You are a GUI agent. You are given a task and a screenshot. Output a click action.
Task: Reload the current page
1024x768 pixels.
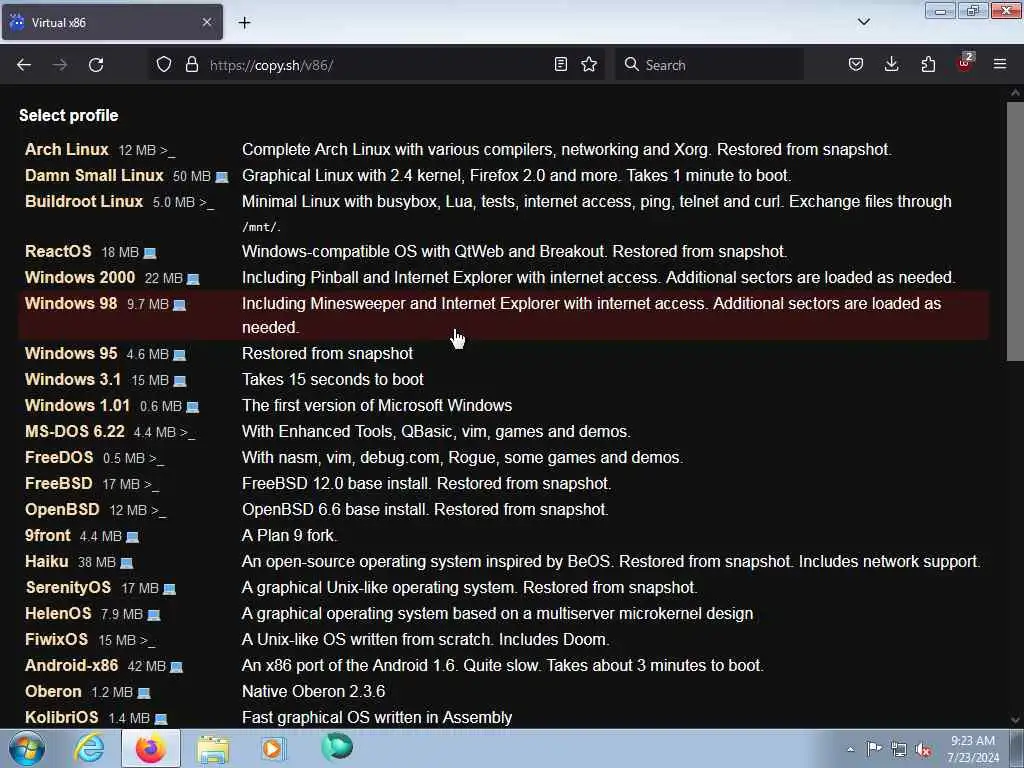(x=96, y=65)
